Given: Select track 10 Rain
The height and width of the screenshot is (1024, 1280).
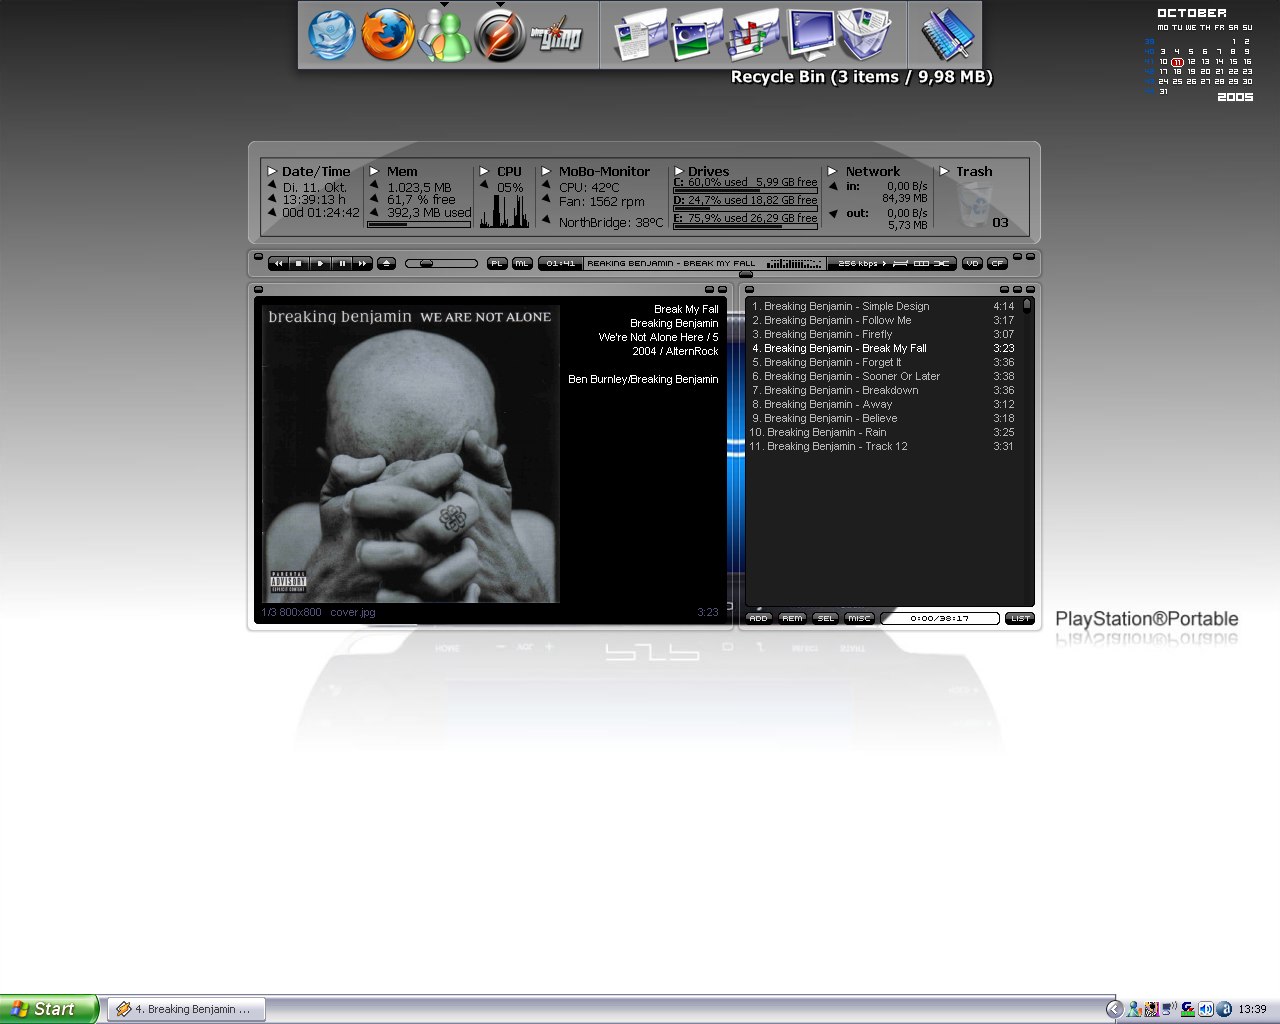Looking at the screenshot, I should (883, 432).
